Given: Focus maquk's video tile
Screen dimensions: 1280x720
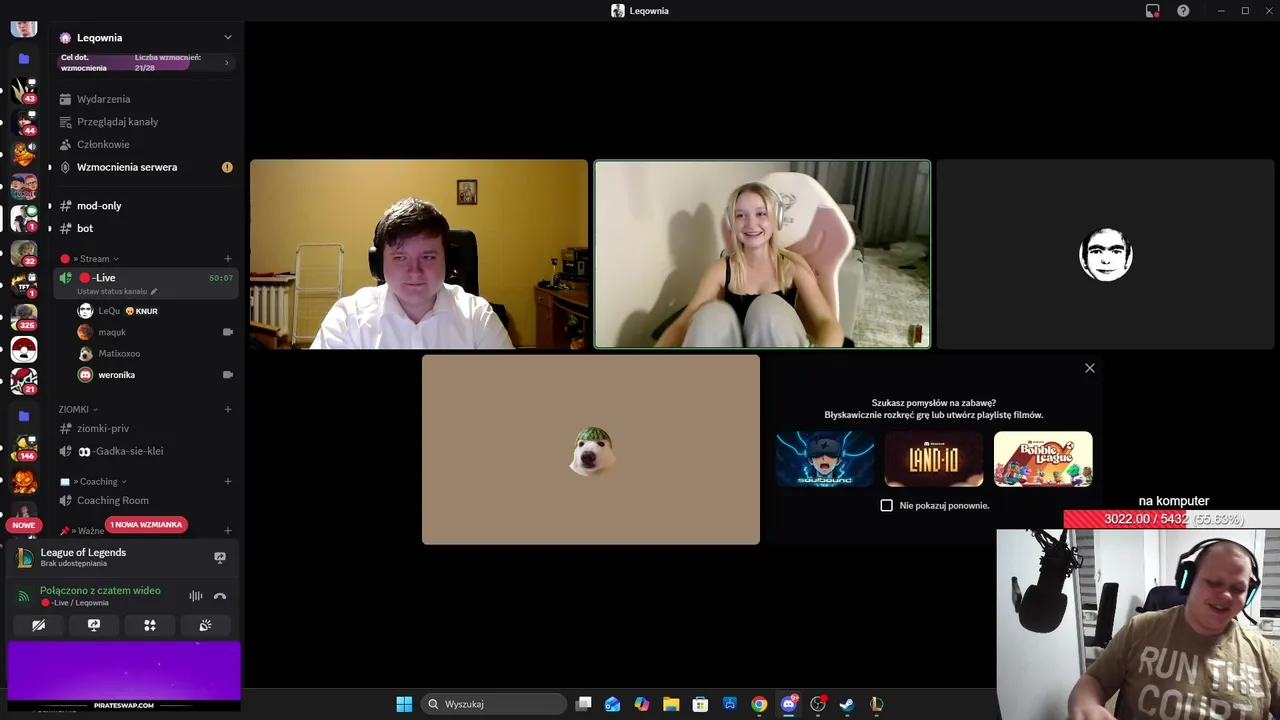Looking at the screenshot, I should (419, 254).
